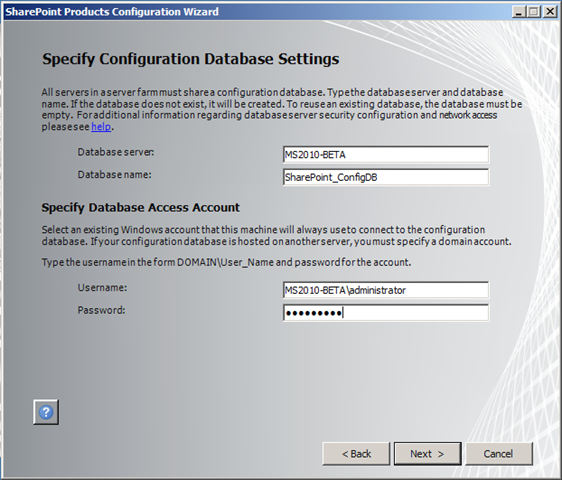Click the 'Specify Configuration Database Settings' heading
Viewport: 562px width, 480px height.
click(x=191, y=59)
